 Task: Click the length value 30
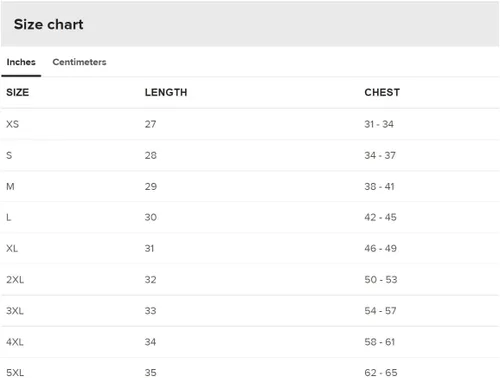pyautogui.click(x=151, y=217)
